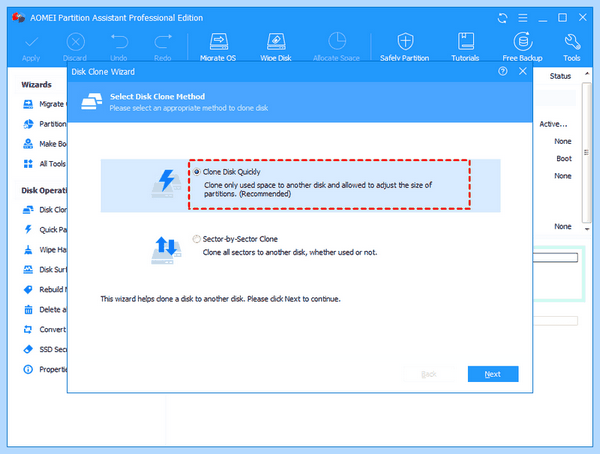The image size is (600, 454).
Task: Open All Tools in the sidebar
Action: [x=44, y=164]
